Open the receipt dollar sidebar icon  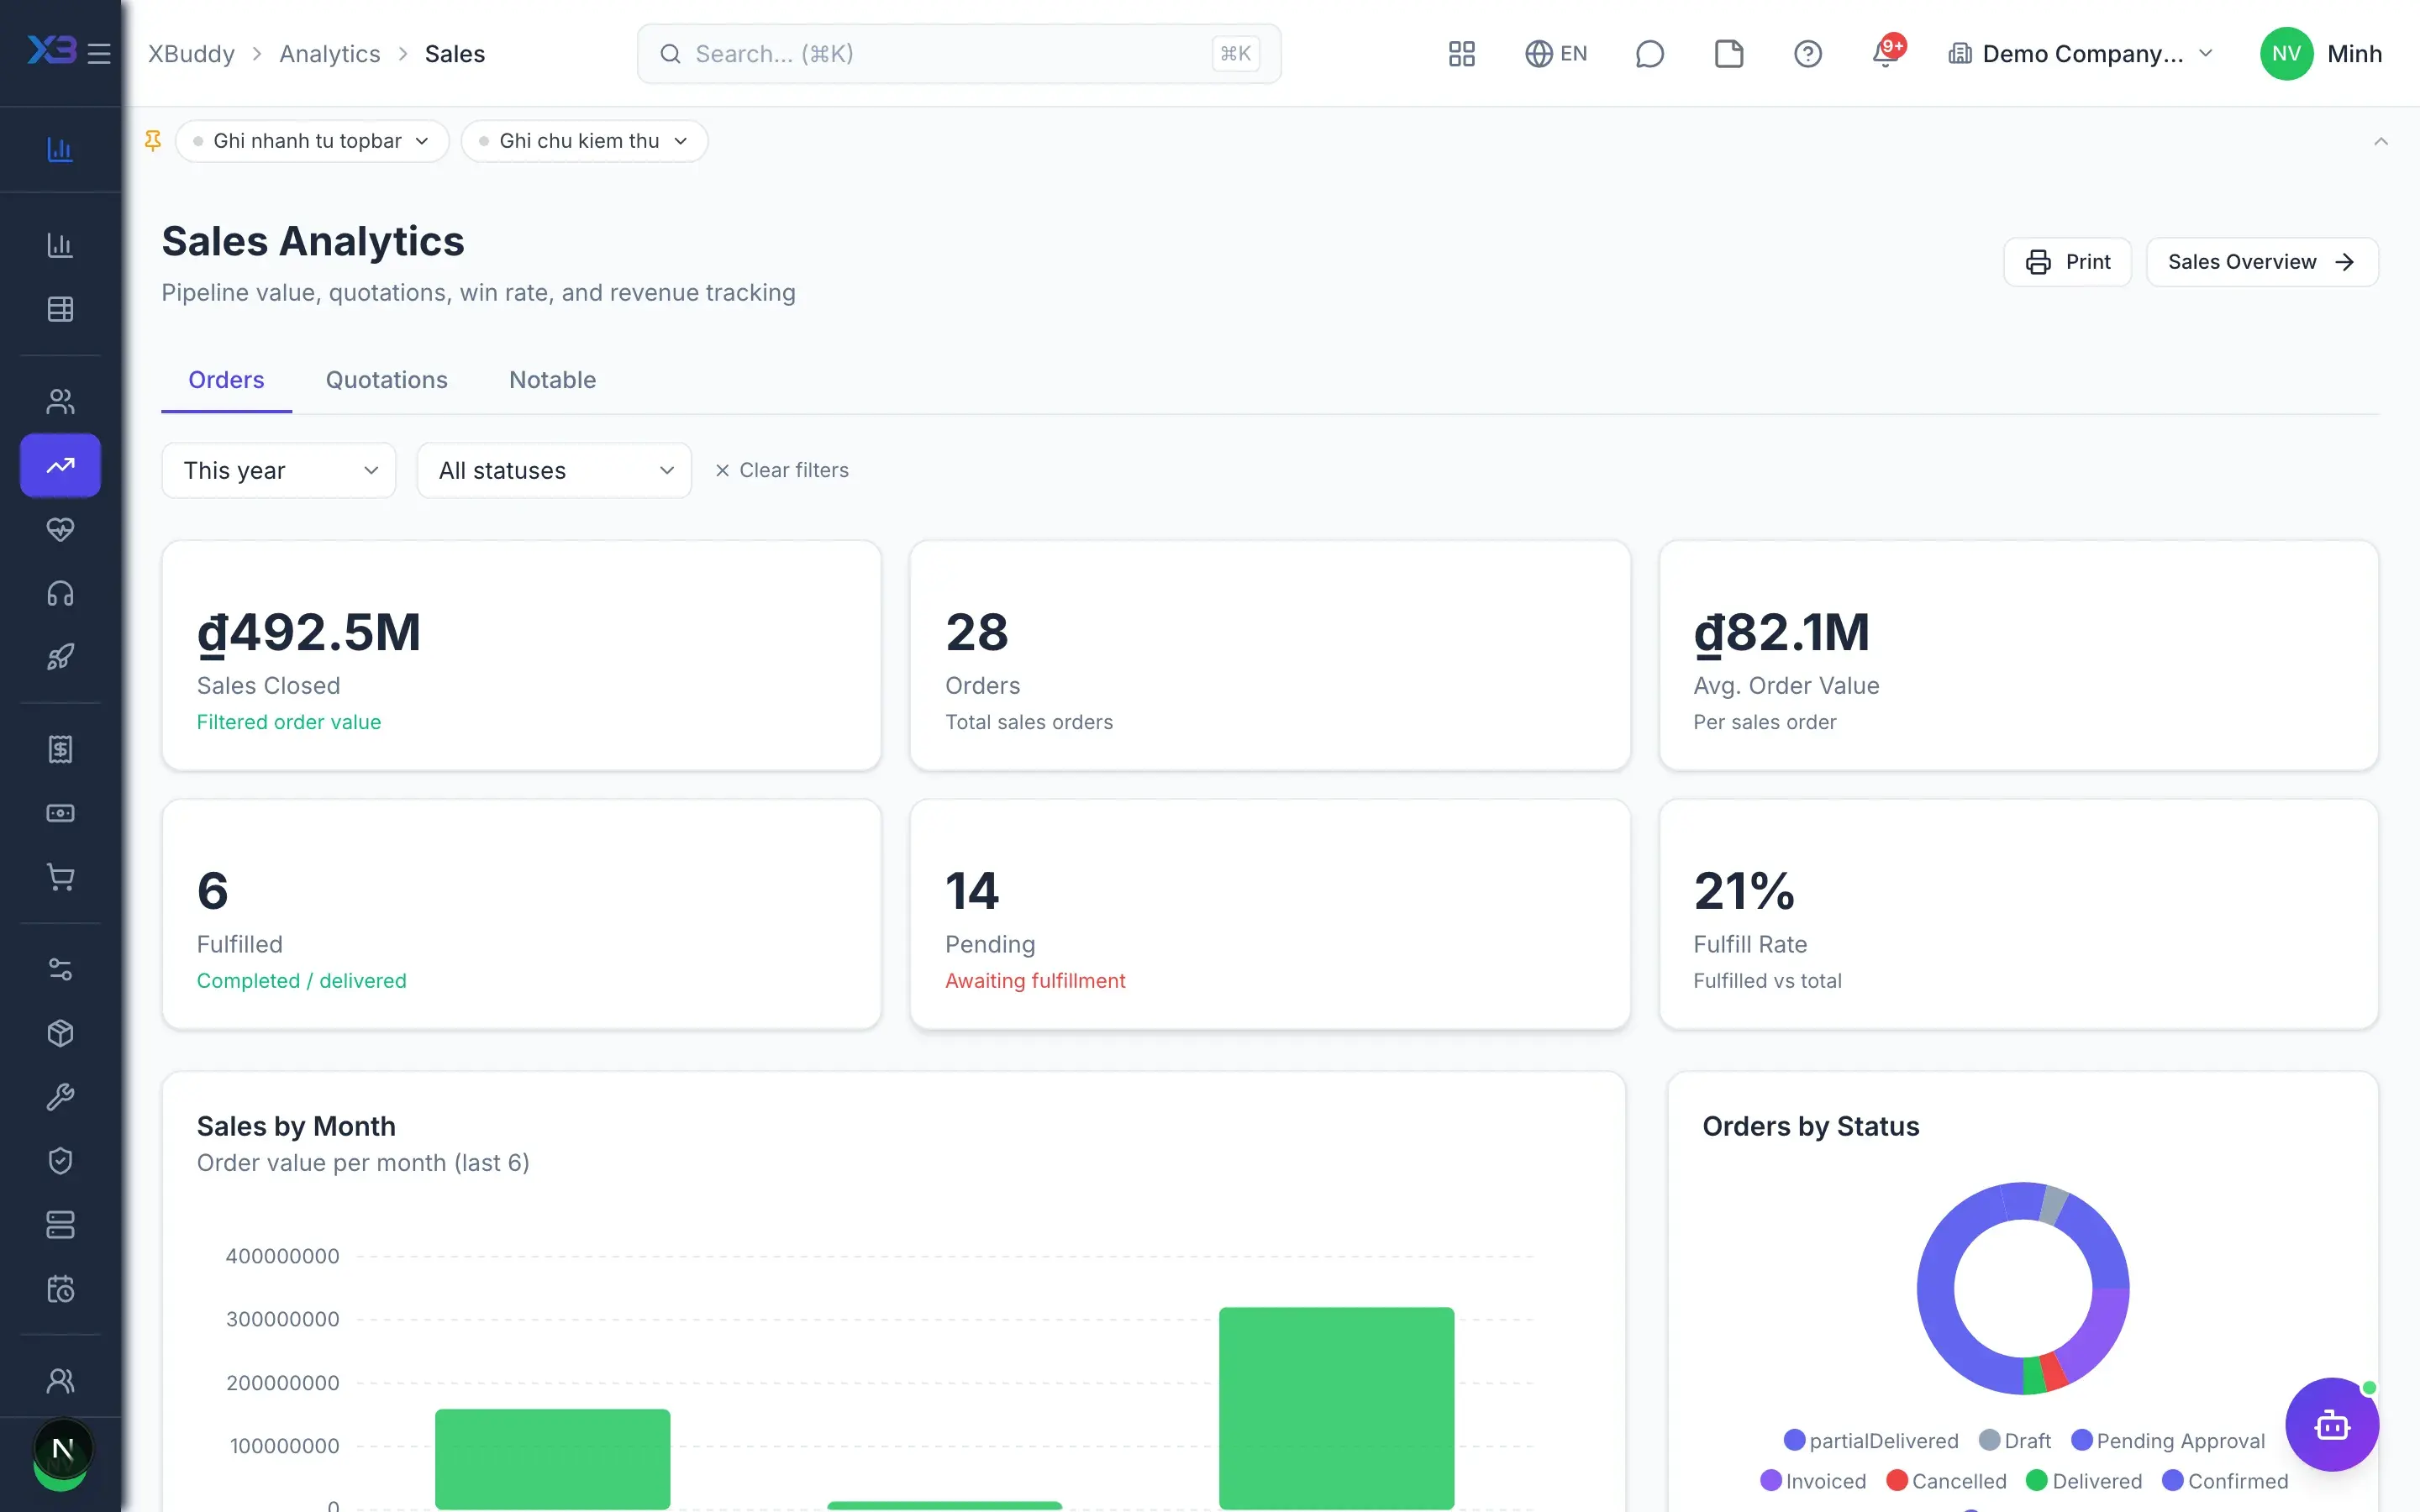pos(60,749)
